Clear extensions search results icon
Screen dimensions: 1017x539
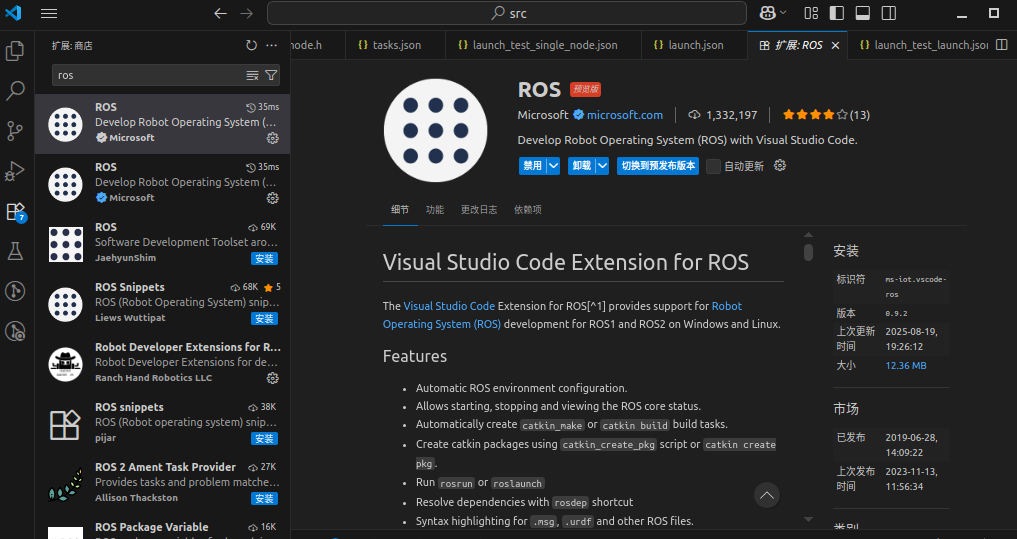252,75
